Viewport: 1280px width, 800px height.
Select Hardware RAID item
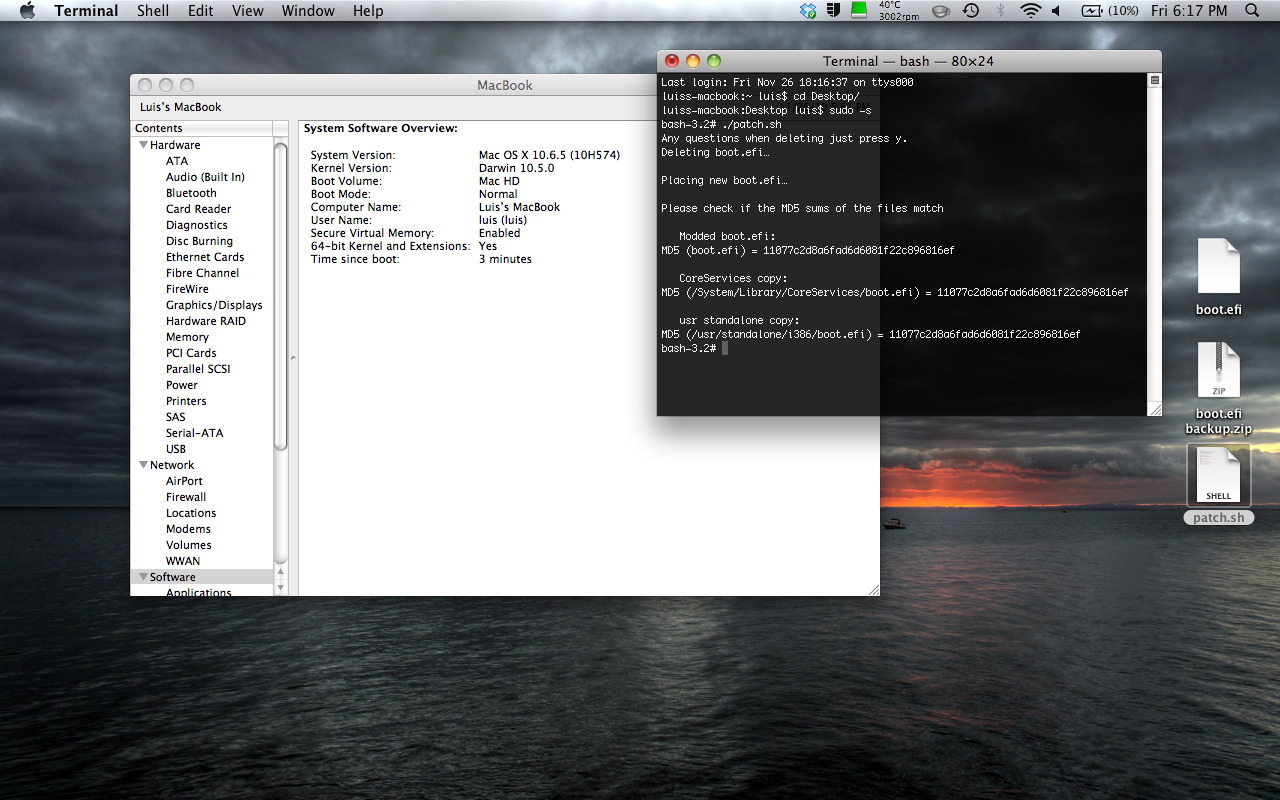coord(205,321)
